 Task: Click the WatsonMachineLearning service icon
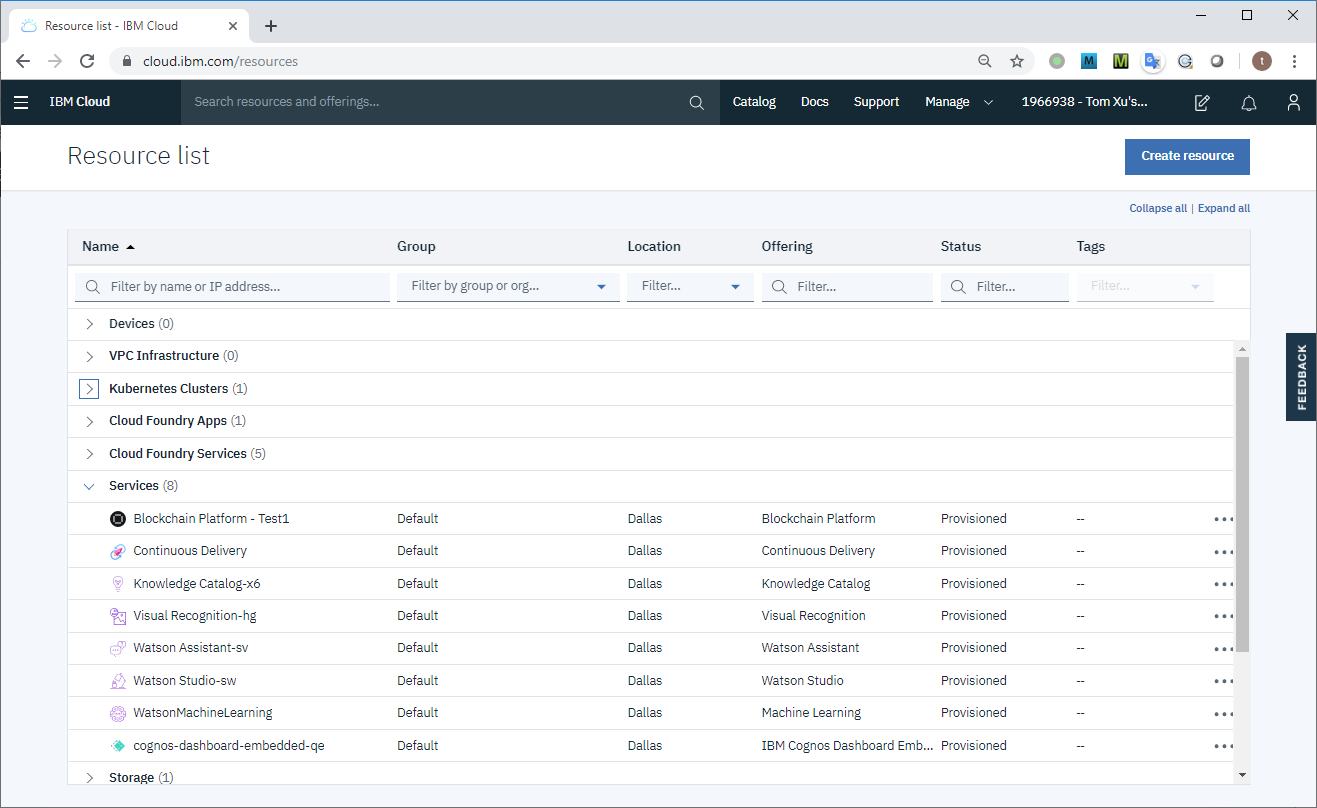pos(117,713)
